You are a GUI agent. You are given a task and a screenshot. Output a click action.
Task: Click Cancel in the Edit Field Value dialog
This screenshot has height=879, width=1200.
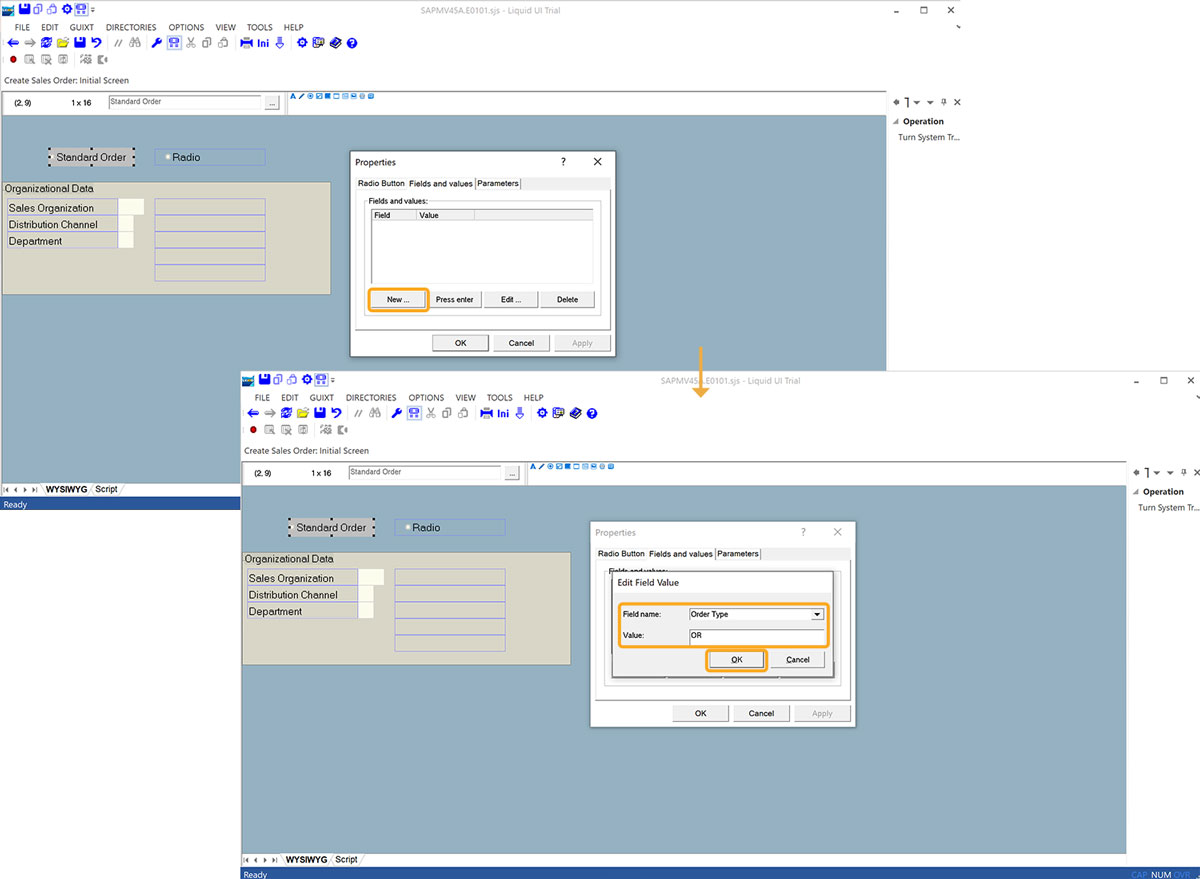798,660
